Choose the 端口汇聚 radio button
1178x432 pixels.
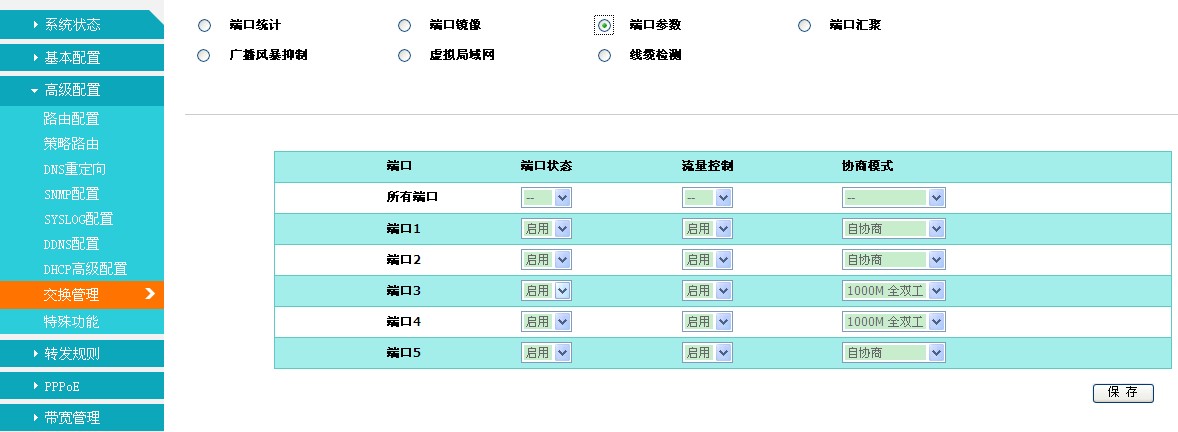point(805,26)
